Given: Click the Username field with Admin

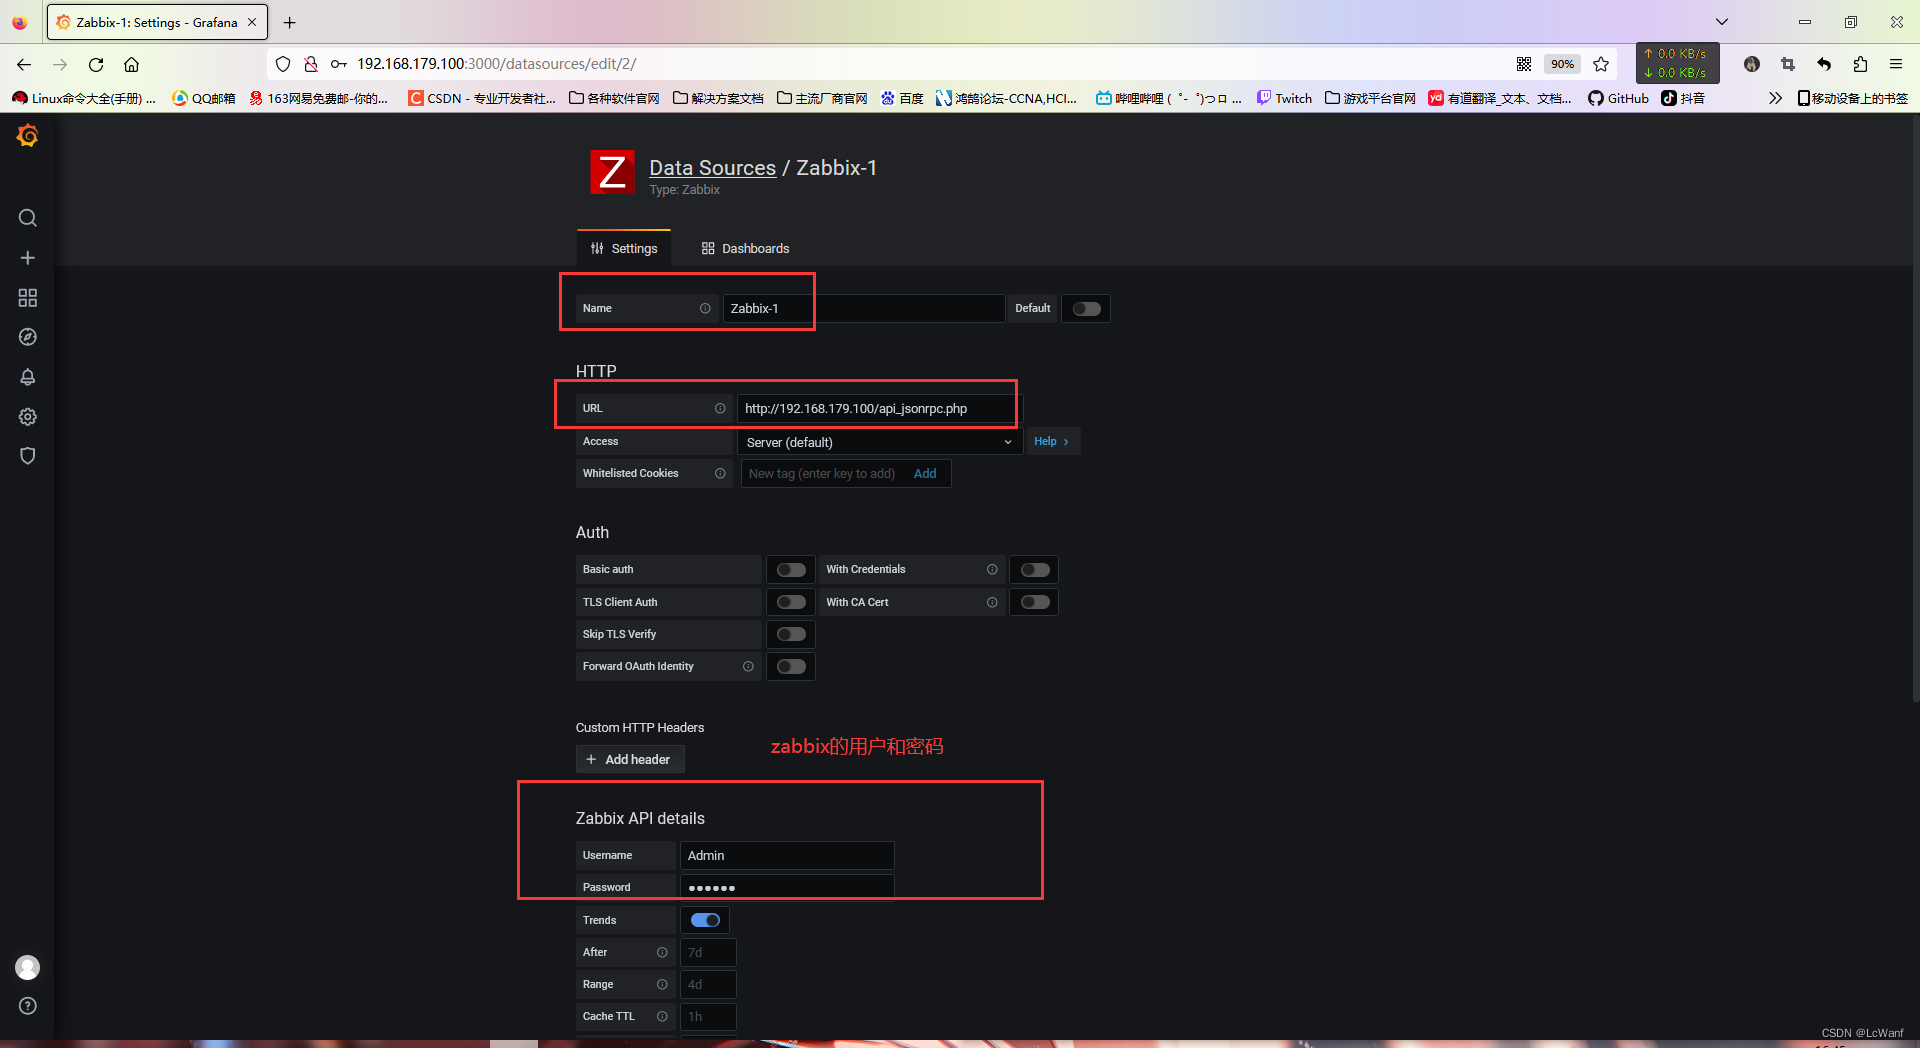Looking at the screenshot, I should click(787, 855).
